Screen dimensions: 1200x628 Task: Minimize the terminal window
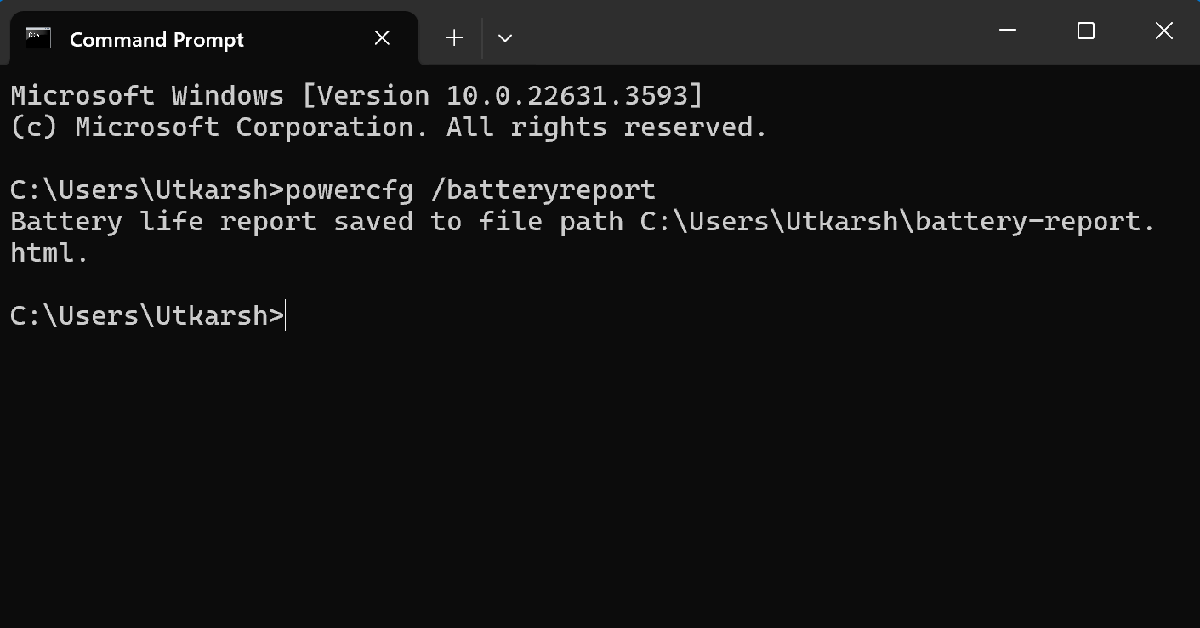(x=1008, y=32)
